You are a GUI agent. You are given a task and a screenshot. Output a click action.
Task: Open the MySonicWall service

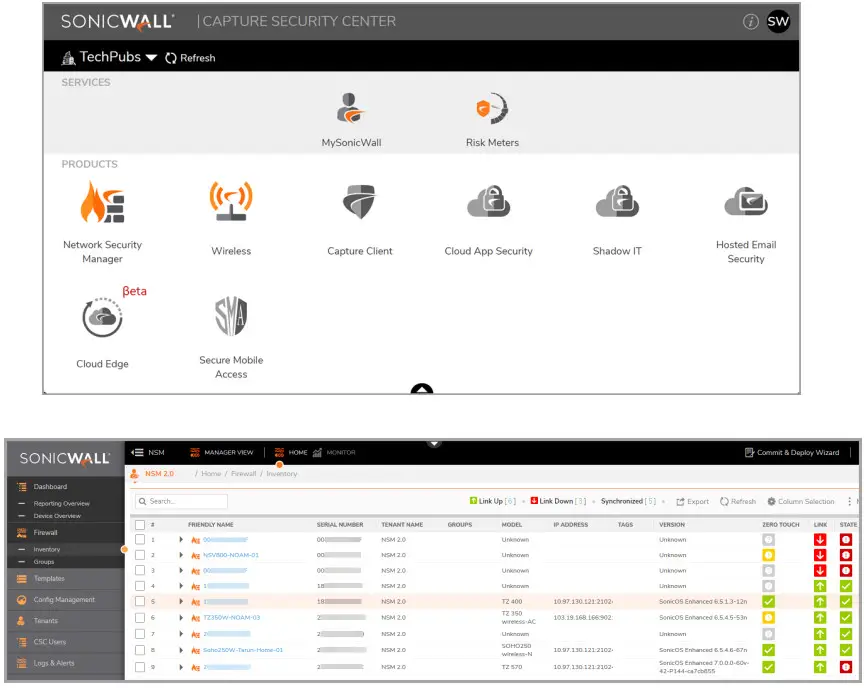(352, 110)
